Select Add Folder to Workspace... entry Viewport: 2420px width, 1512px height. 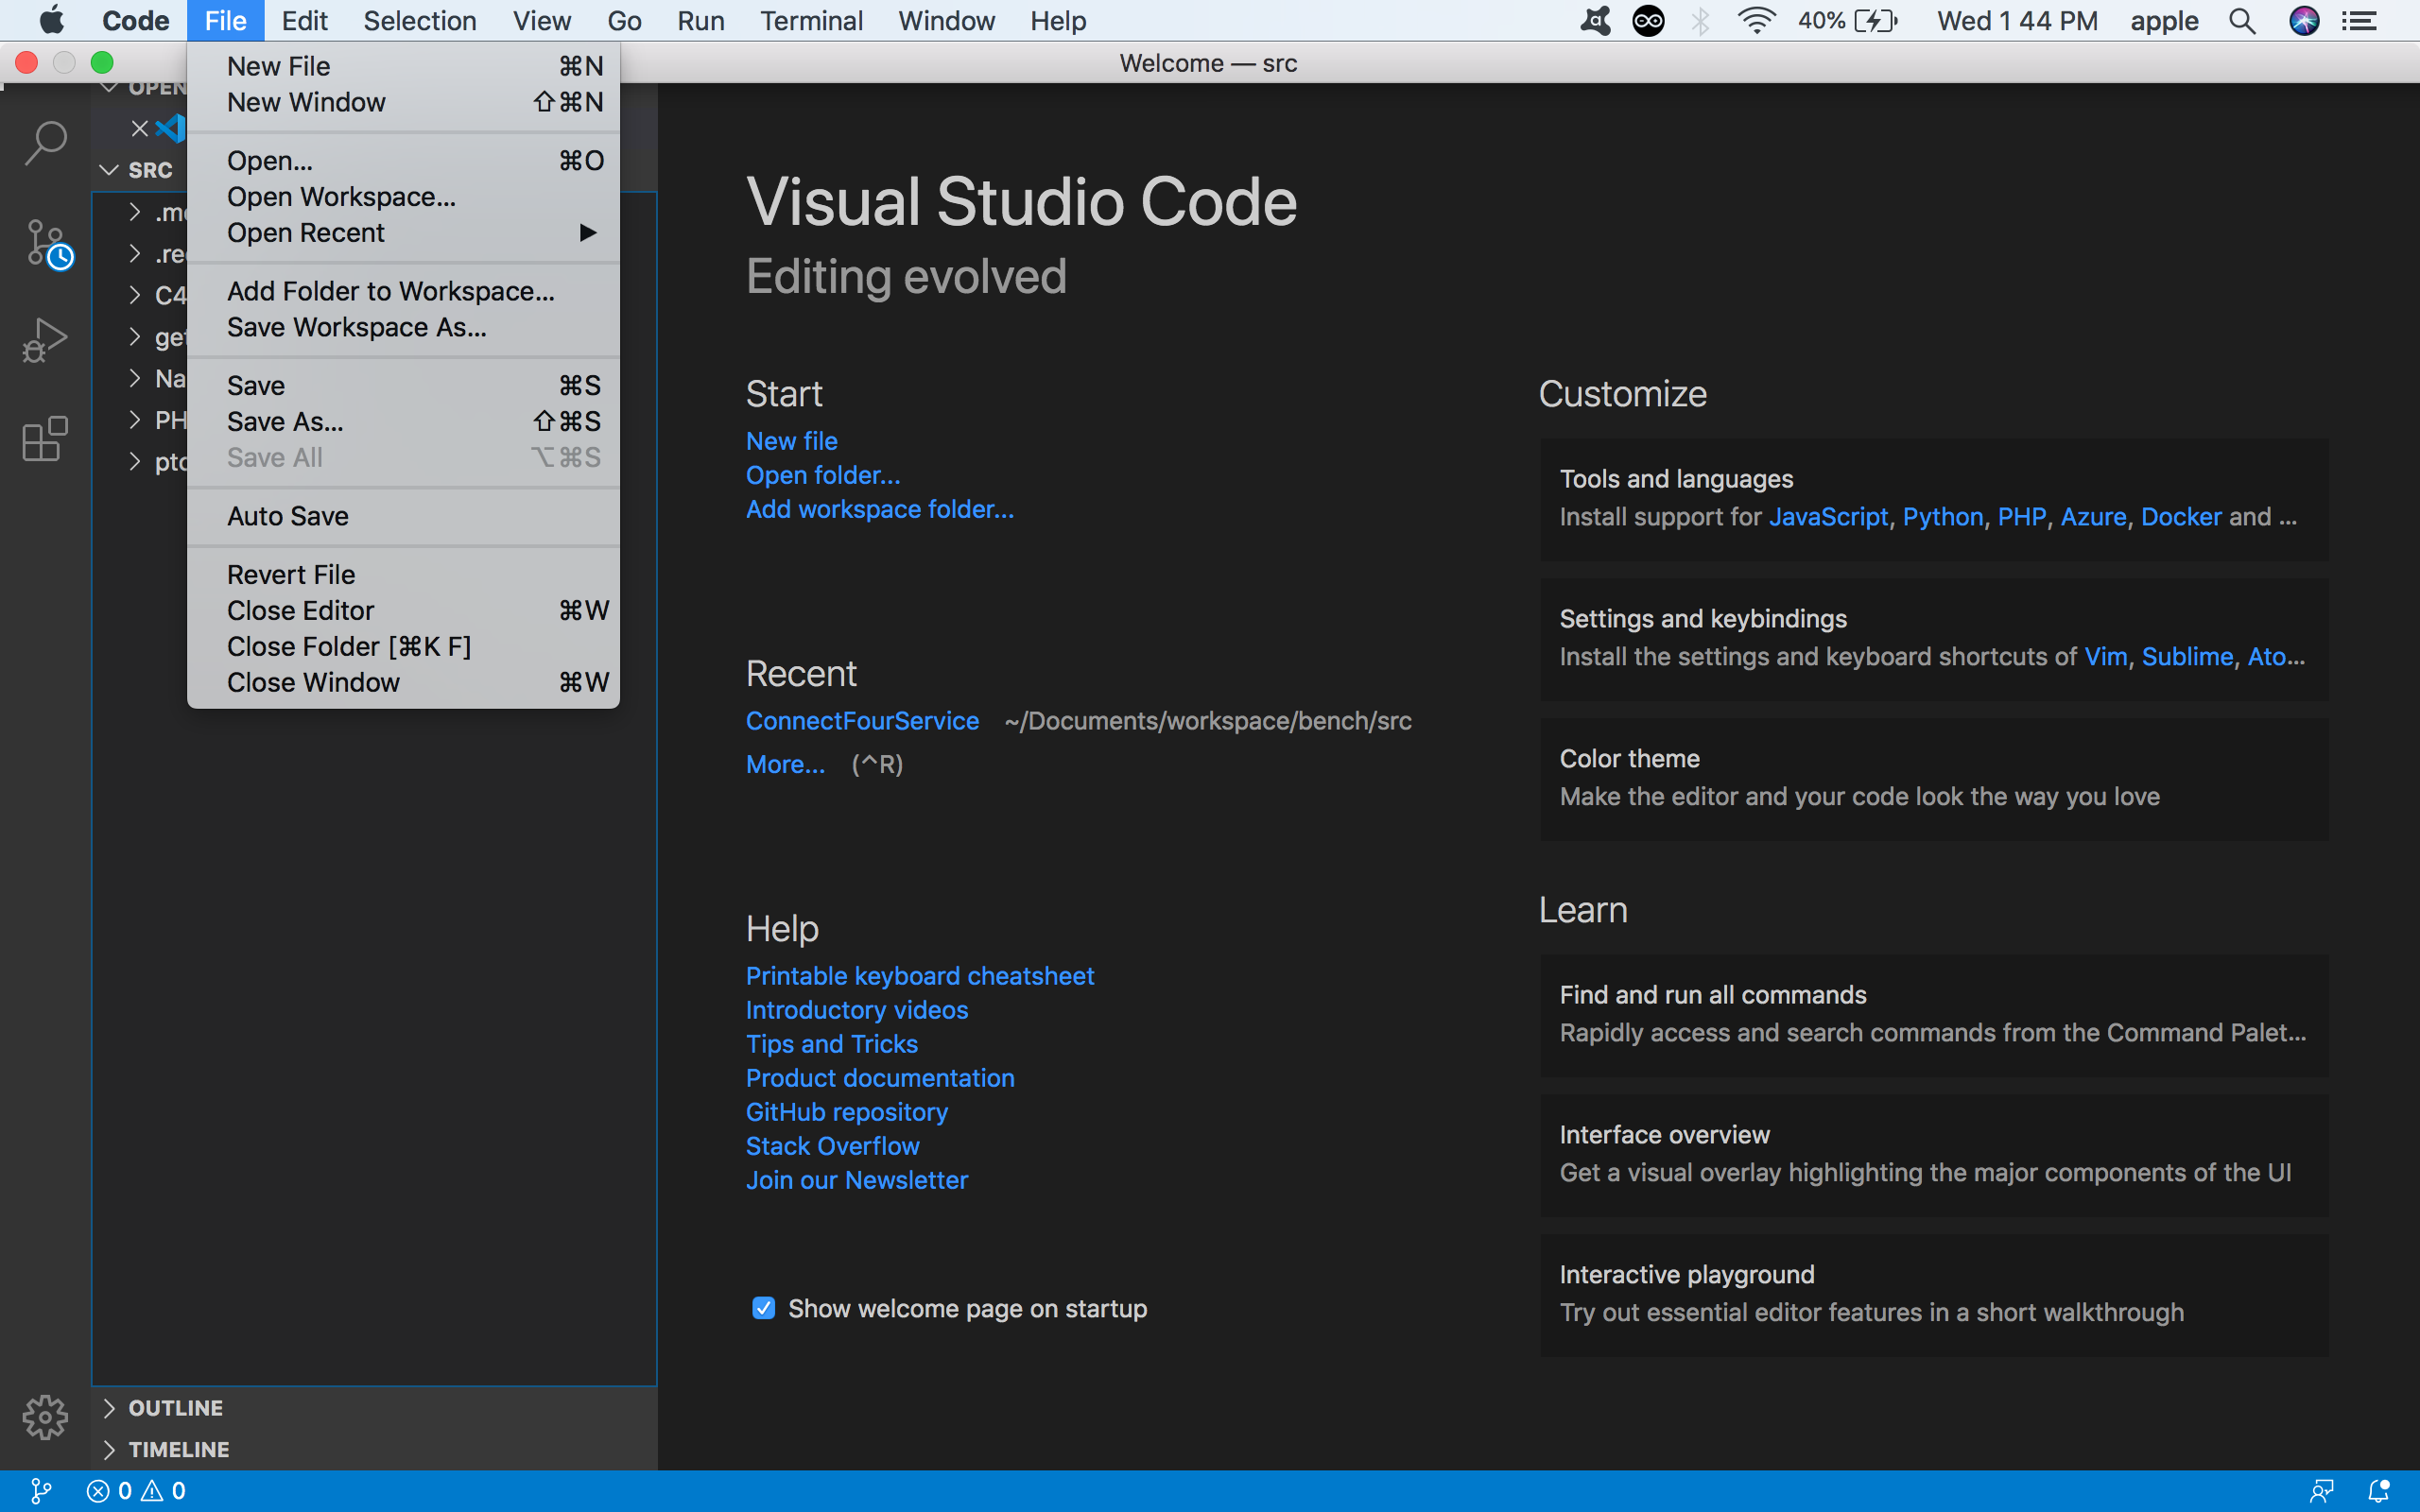[x=403, y=291]
